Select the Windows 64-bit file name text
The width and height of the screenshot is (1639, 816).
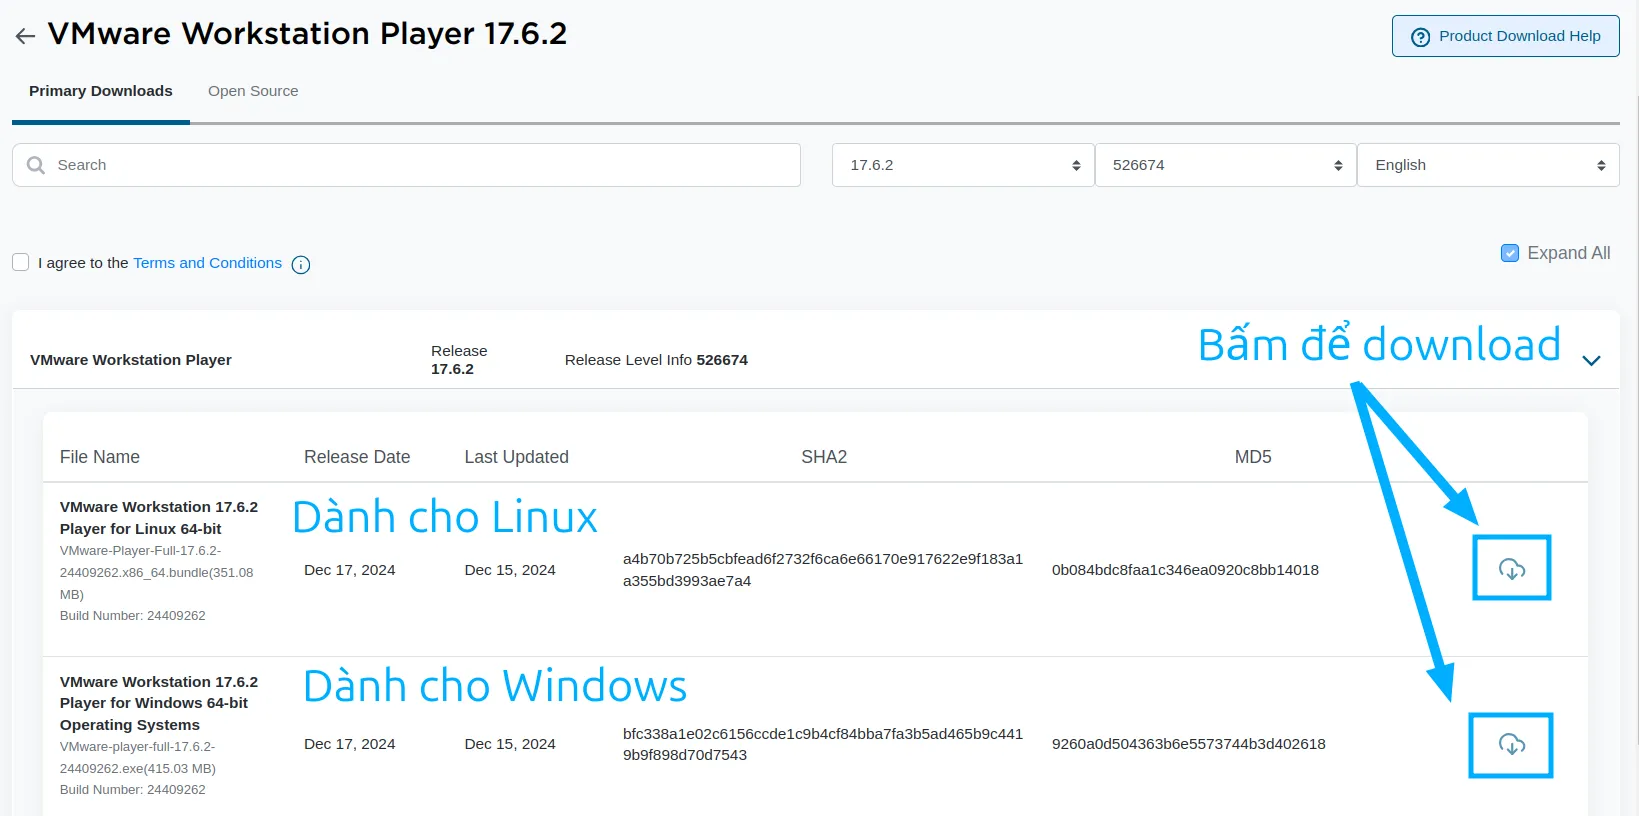point(159,703)
